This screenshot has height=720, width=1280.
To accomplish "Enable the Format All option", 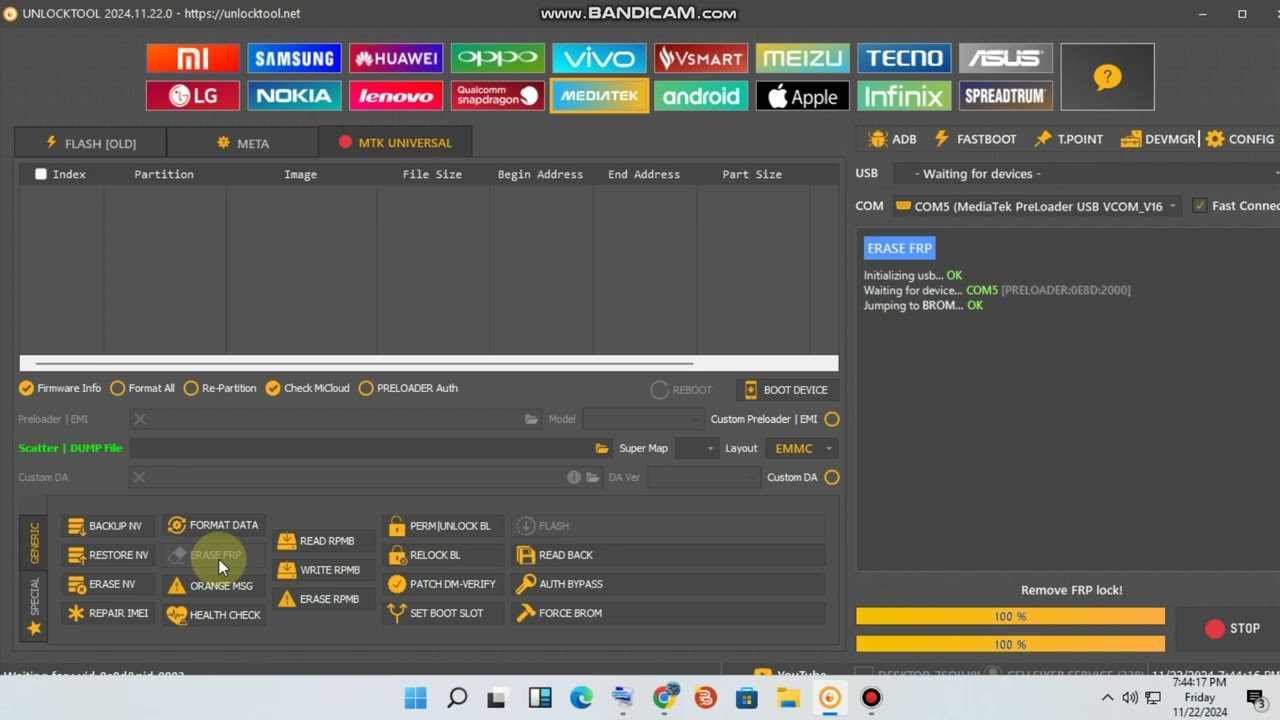I will (x=142, y=388).
